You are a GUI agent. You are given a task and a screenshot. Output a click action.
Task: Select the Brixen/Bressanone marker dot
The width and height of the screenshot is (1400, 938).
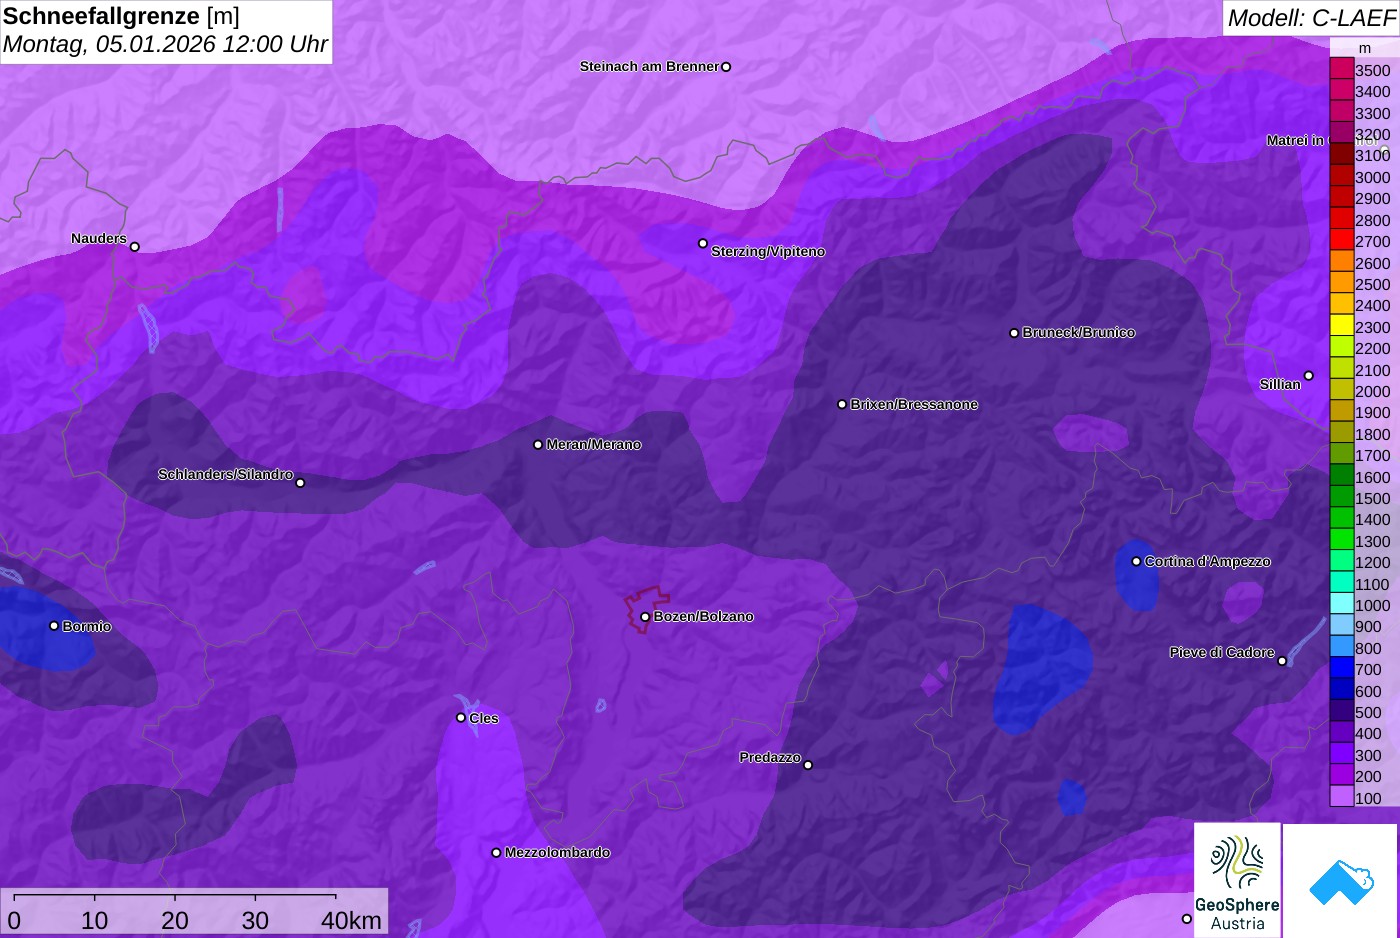tap(842, 404)
